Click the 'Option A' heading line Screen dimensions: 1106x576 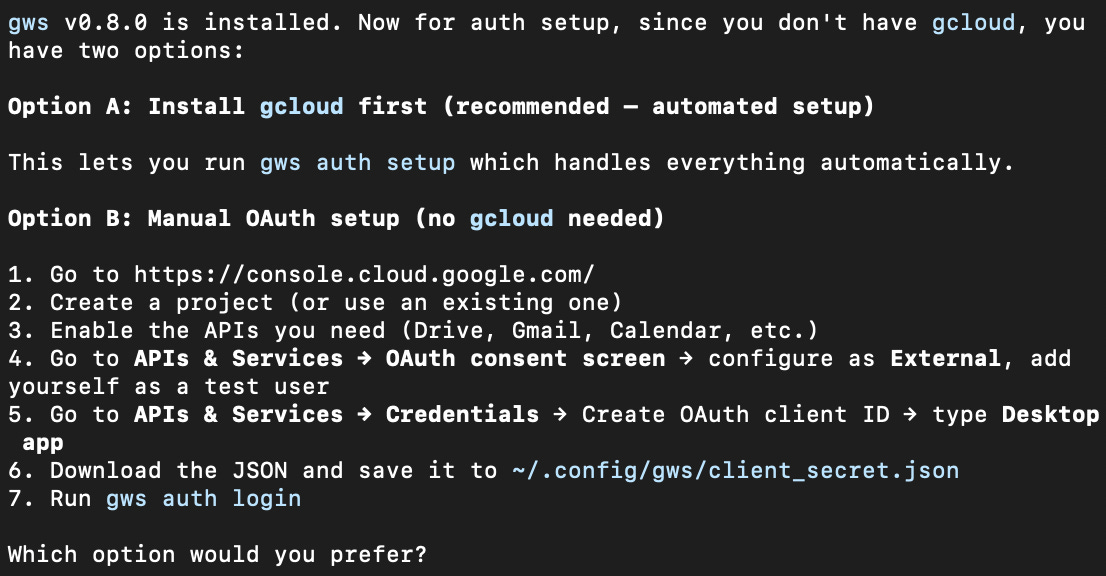coord(441,106)
